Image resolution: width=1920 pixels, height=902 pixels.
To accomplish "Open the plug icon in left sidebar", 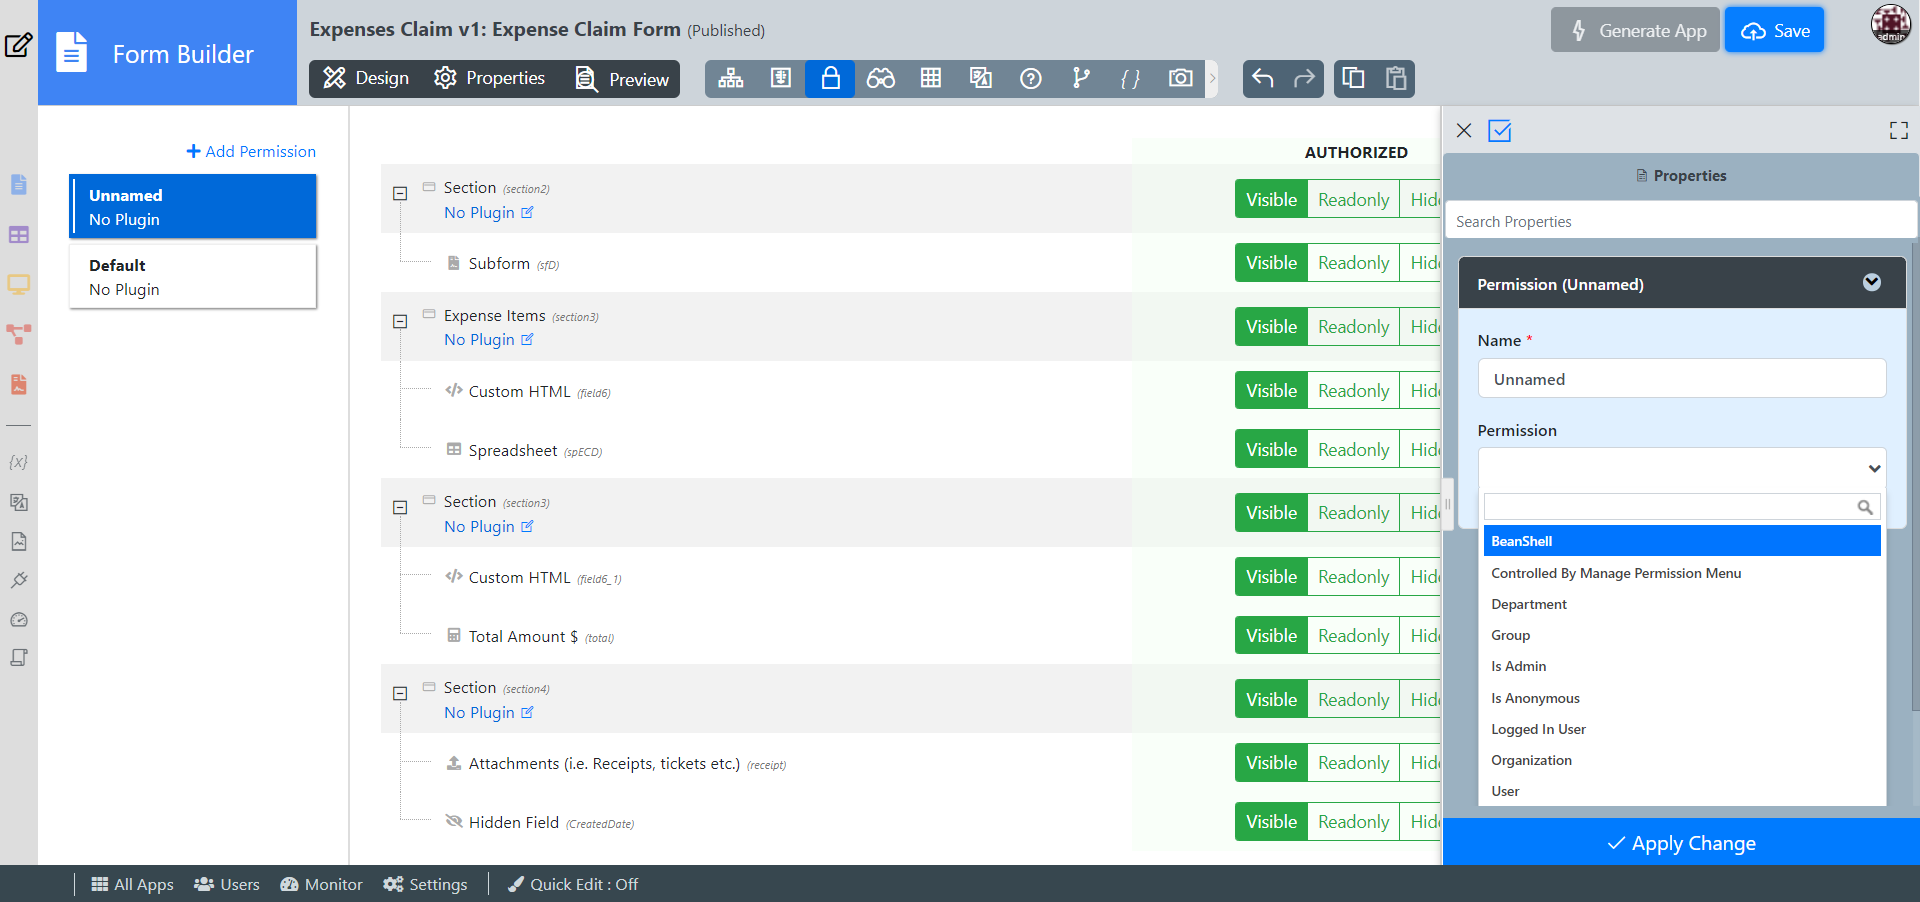I will click(x=19, y=580).
